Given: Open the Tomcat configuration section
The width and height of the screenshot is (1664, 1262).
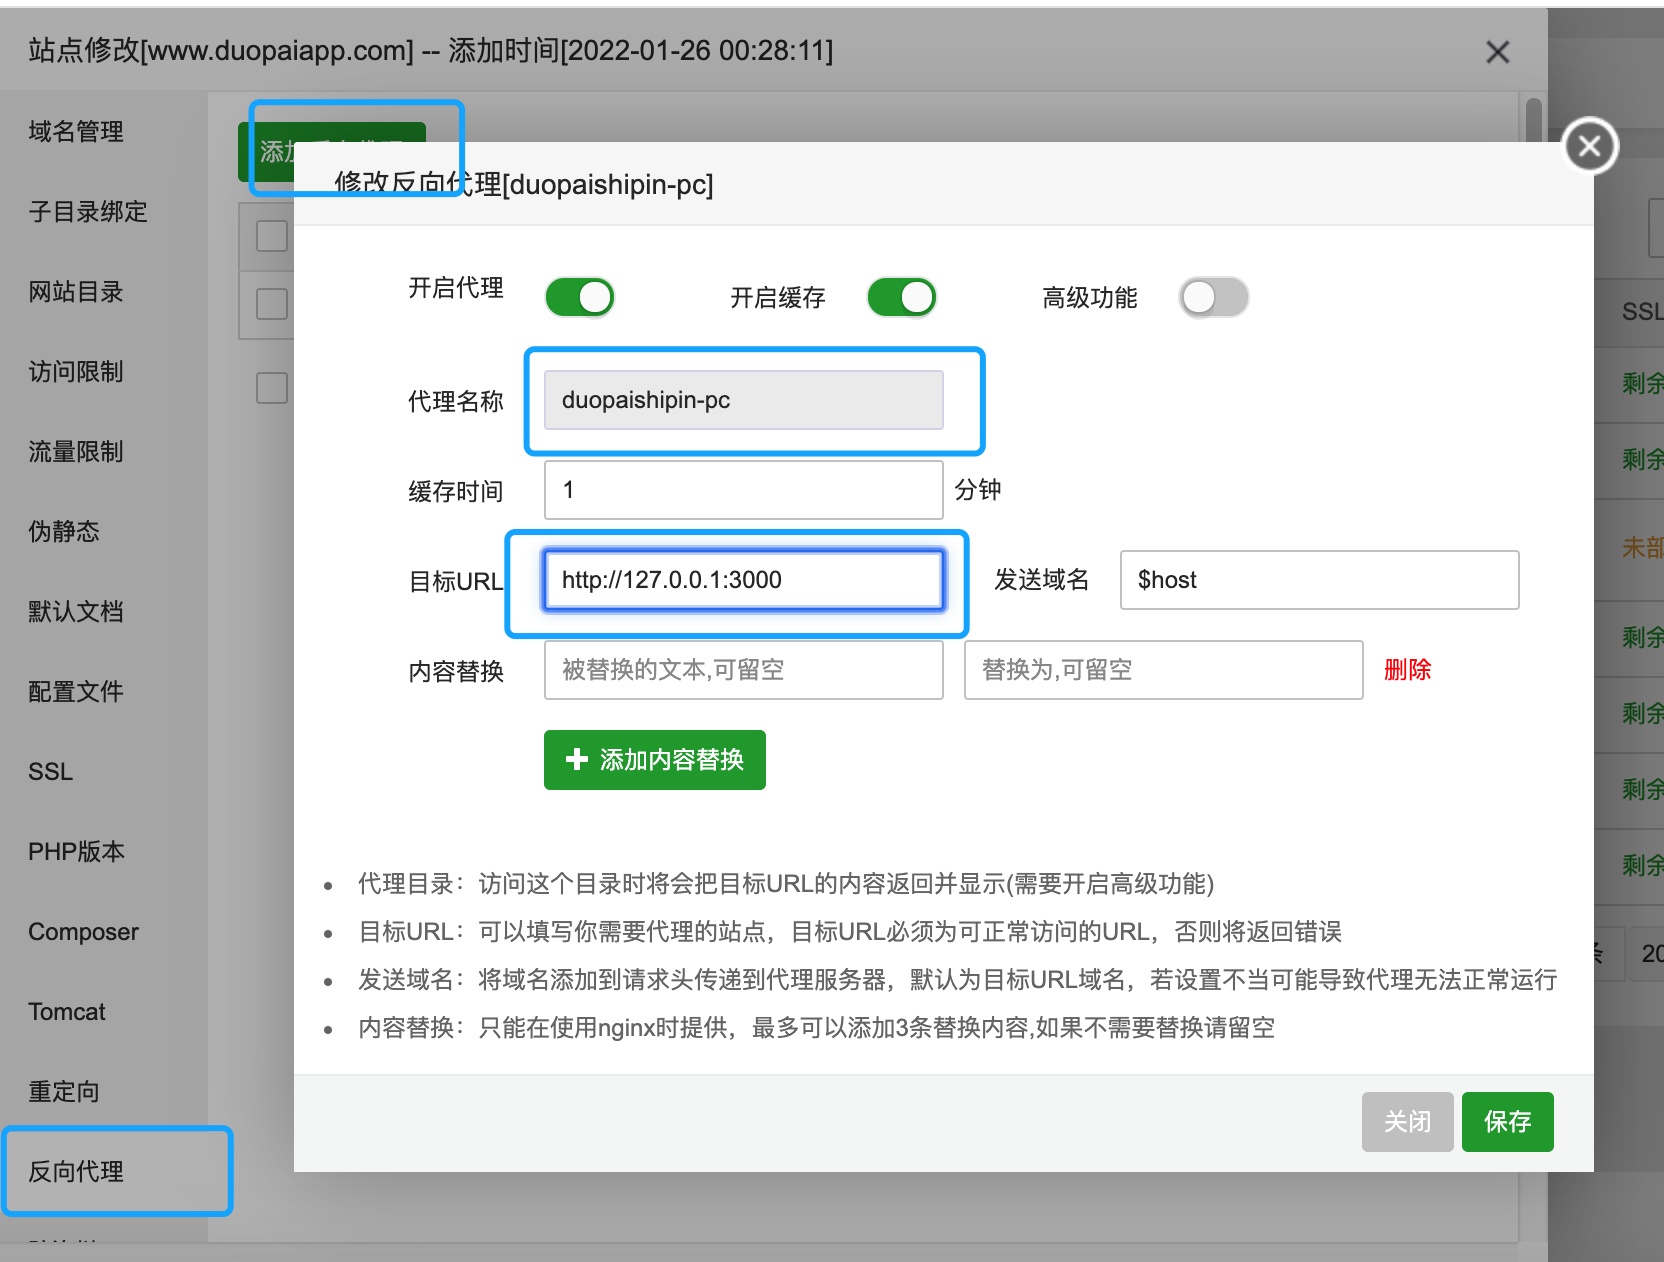Looking at the screenshot, I should point(66,1011).
